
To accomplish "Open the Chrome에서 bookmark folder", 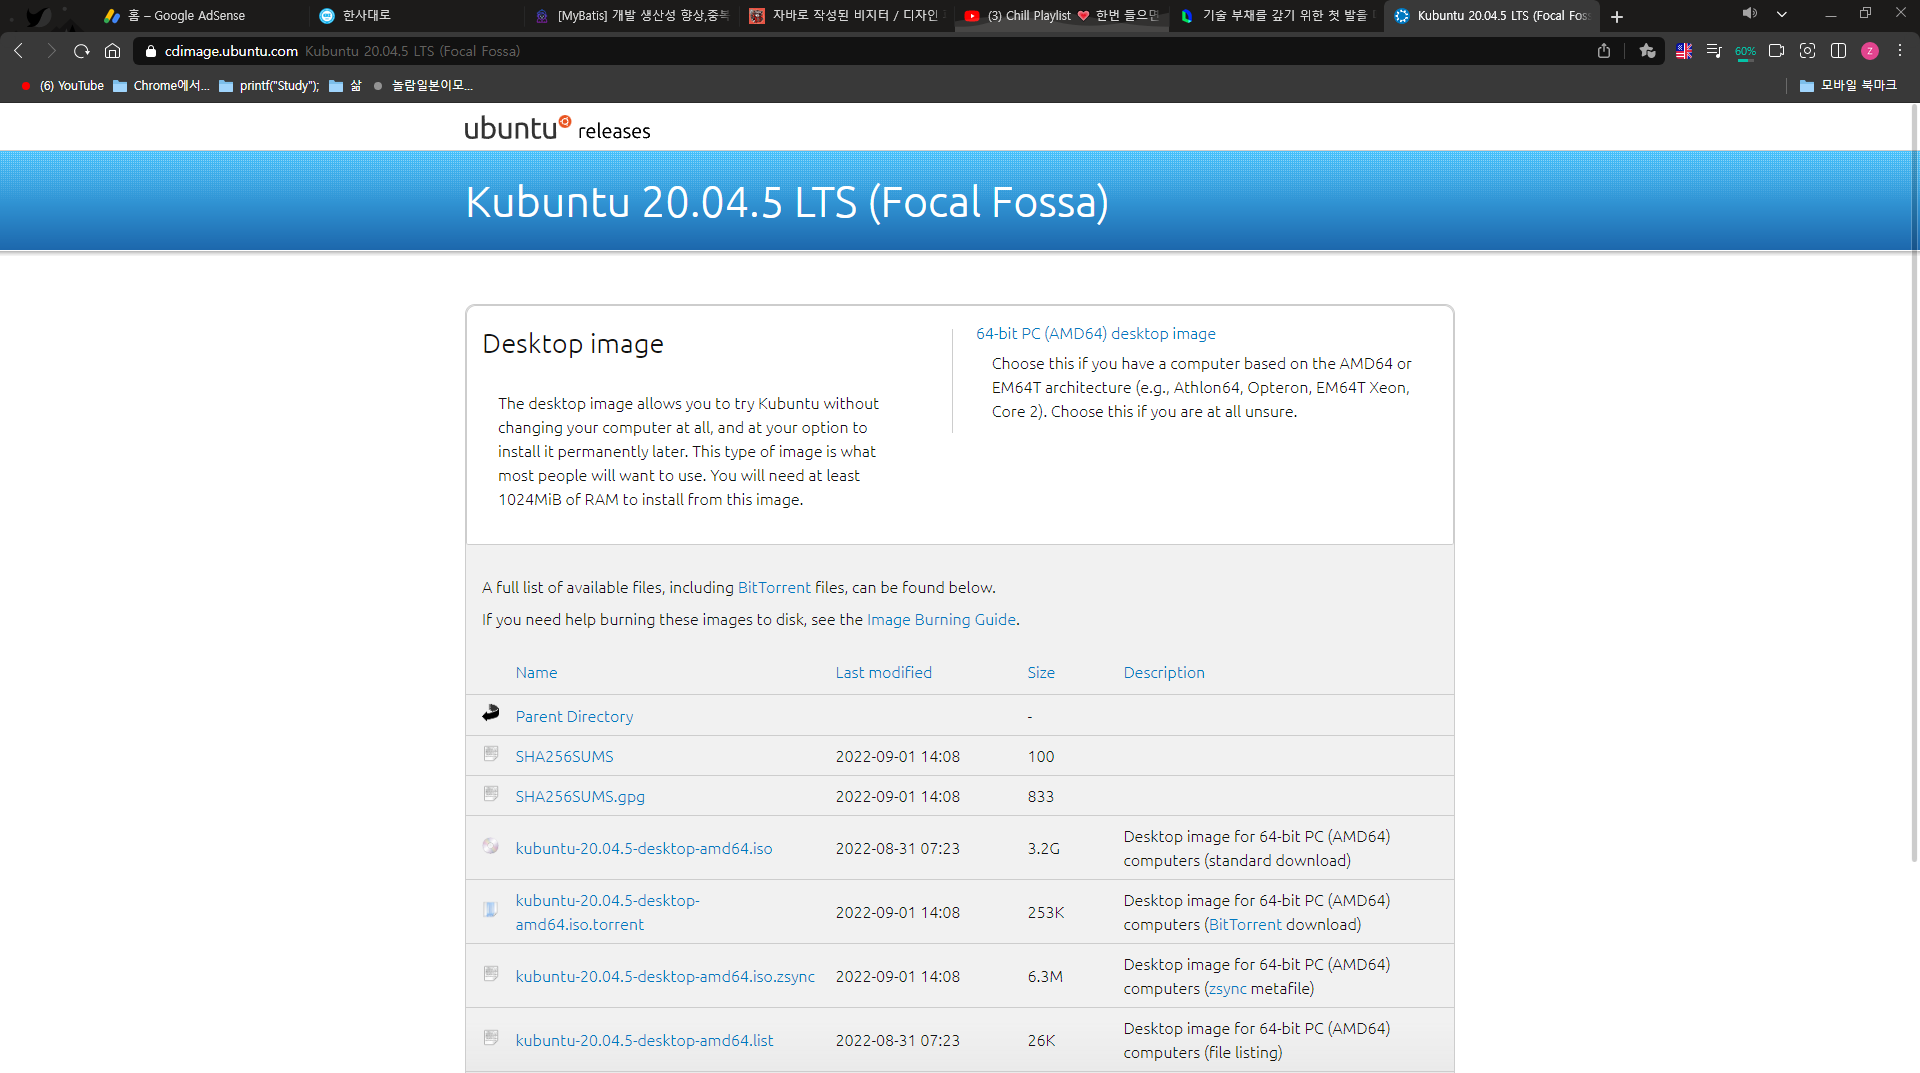I will (161, 86).
